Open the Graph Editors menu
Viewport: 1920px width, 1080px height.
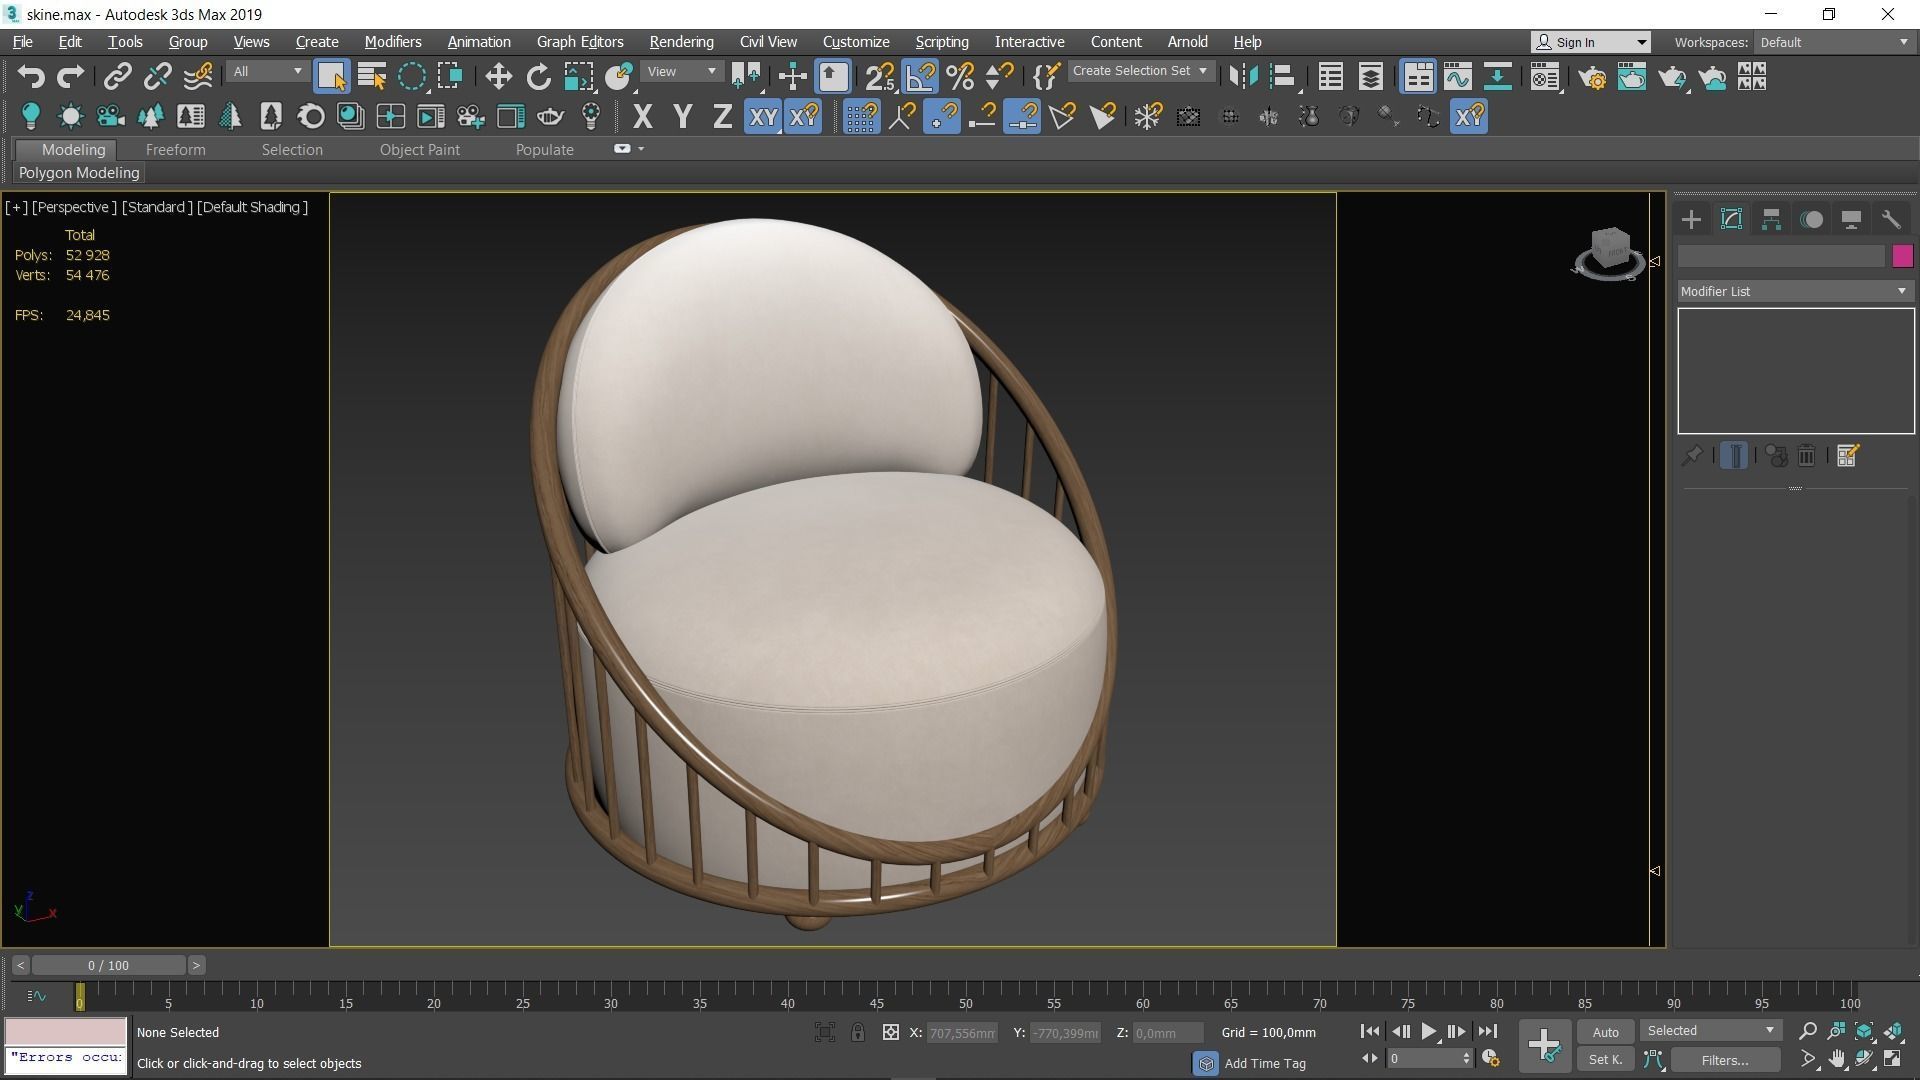pyautogui.click(x=579, y=42)
